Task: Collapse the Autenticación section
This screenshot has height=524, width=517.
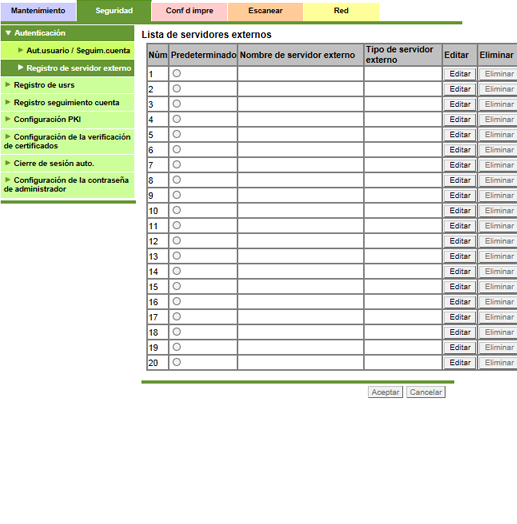Action: (68, 33)
